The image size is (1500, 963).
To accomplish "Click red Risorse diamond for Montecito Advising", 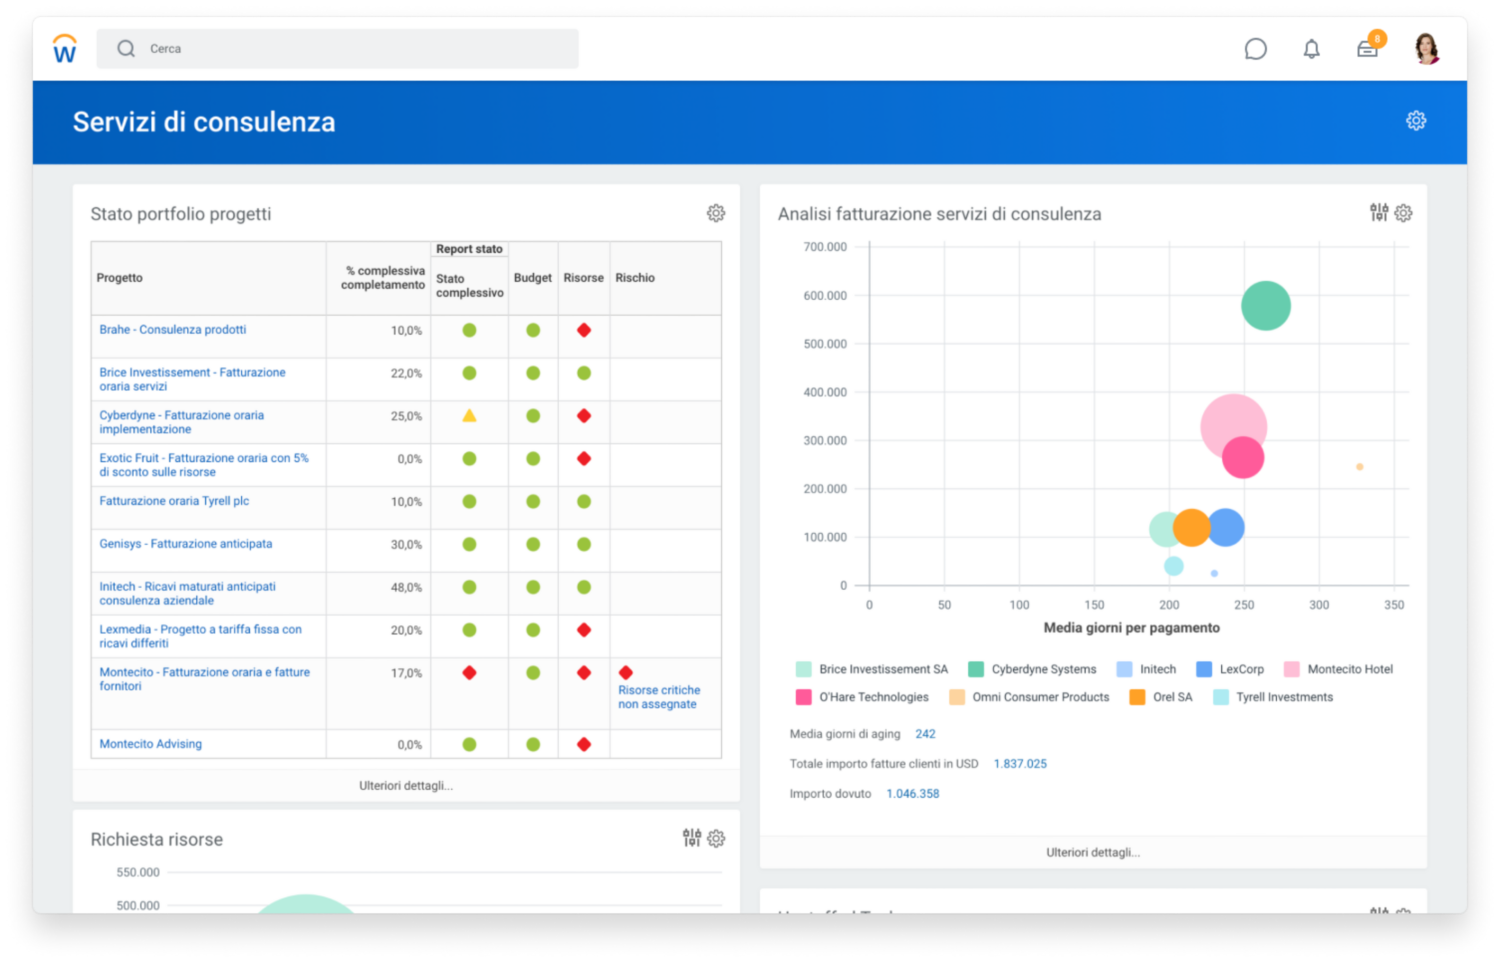I will [x=584, y=744].
